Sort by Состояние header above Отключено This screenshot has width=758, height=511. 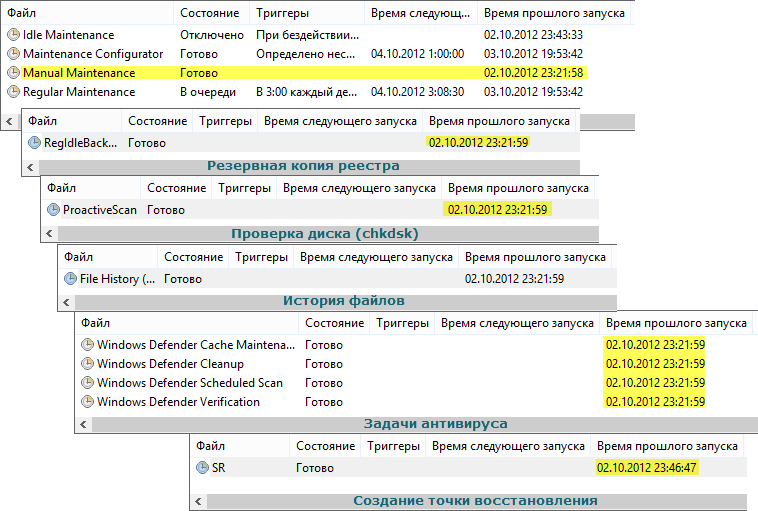[211, 13]
